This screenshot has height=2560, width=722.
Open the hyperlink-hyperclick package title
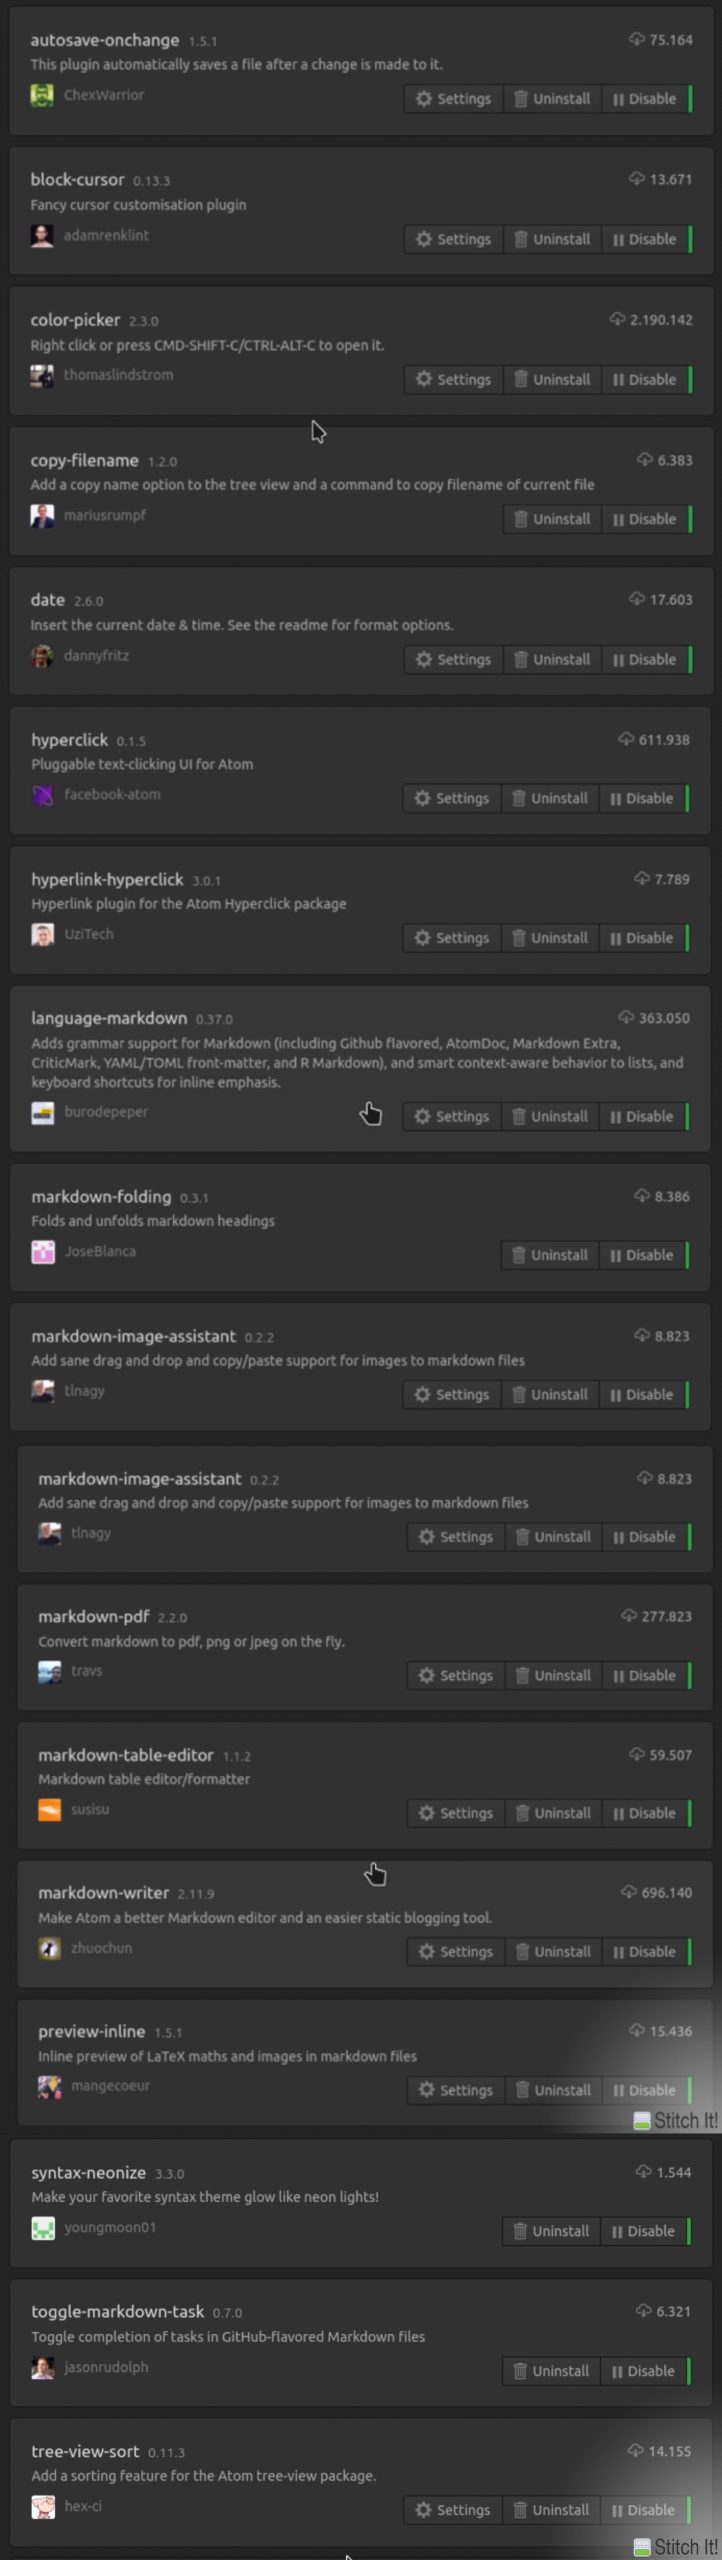[x=107, y=879]
